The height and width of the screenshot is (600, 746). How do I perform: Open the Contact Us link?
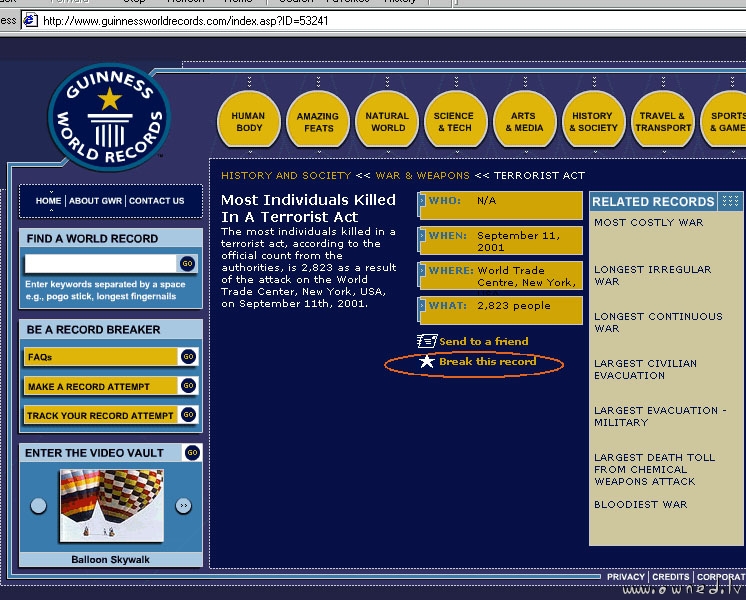[x=157, y=200]
